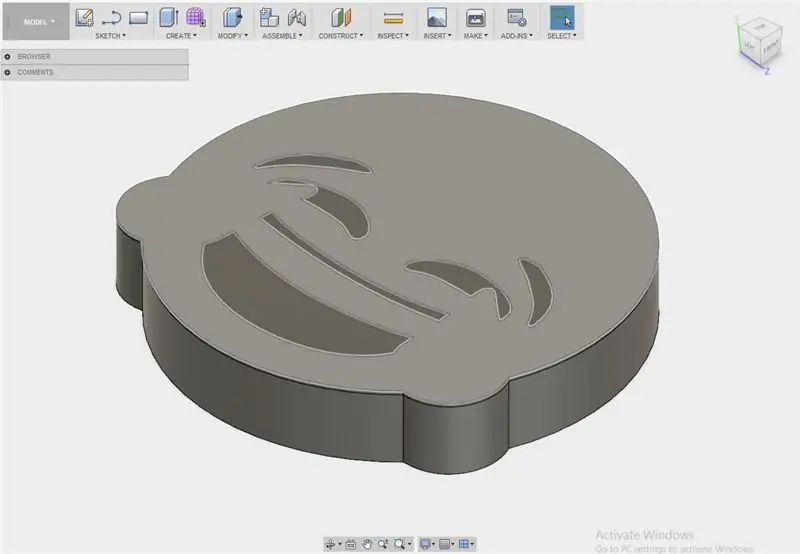This screenshot has height=554, width=800.
Task: Open the CREATE menu
Action: (181, 36)
